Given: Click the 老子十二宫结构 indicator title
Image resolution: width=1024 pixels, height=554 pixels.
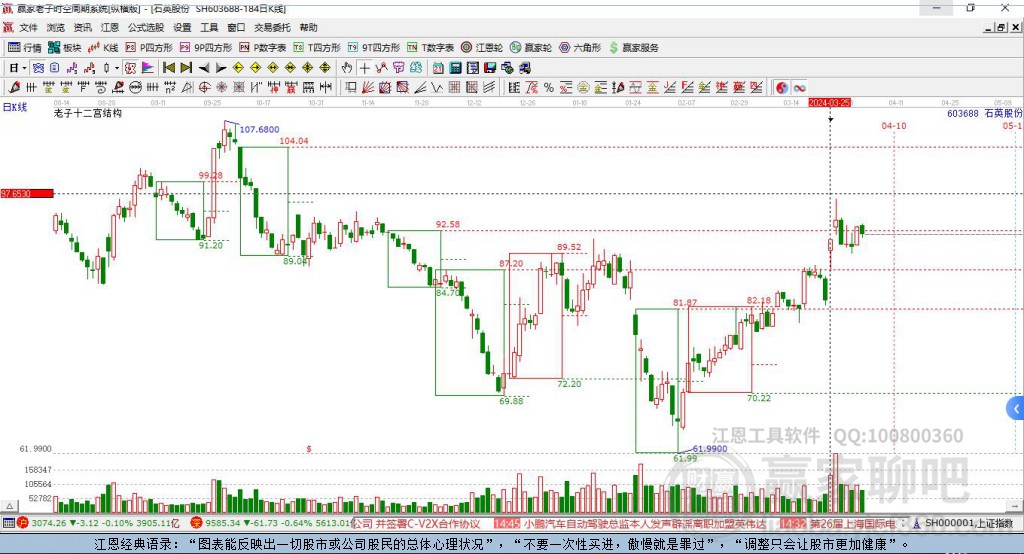Looking at the screenshot, I should [88, 113].
